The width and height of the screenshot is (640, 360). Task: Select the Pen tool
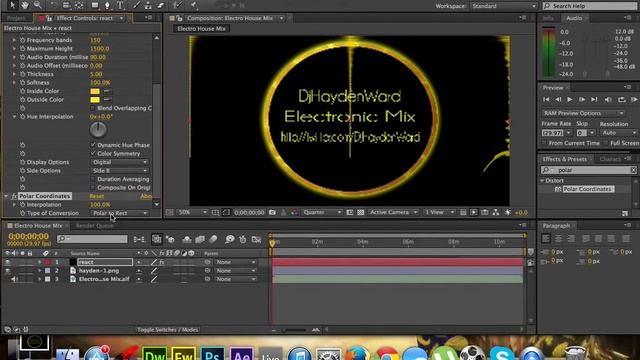click(x=107, y=5)
